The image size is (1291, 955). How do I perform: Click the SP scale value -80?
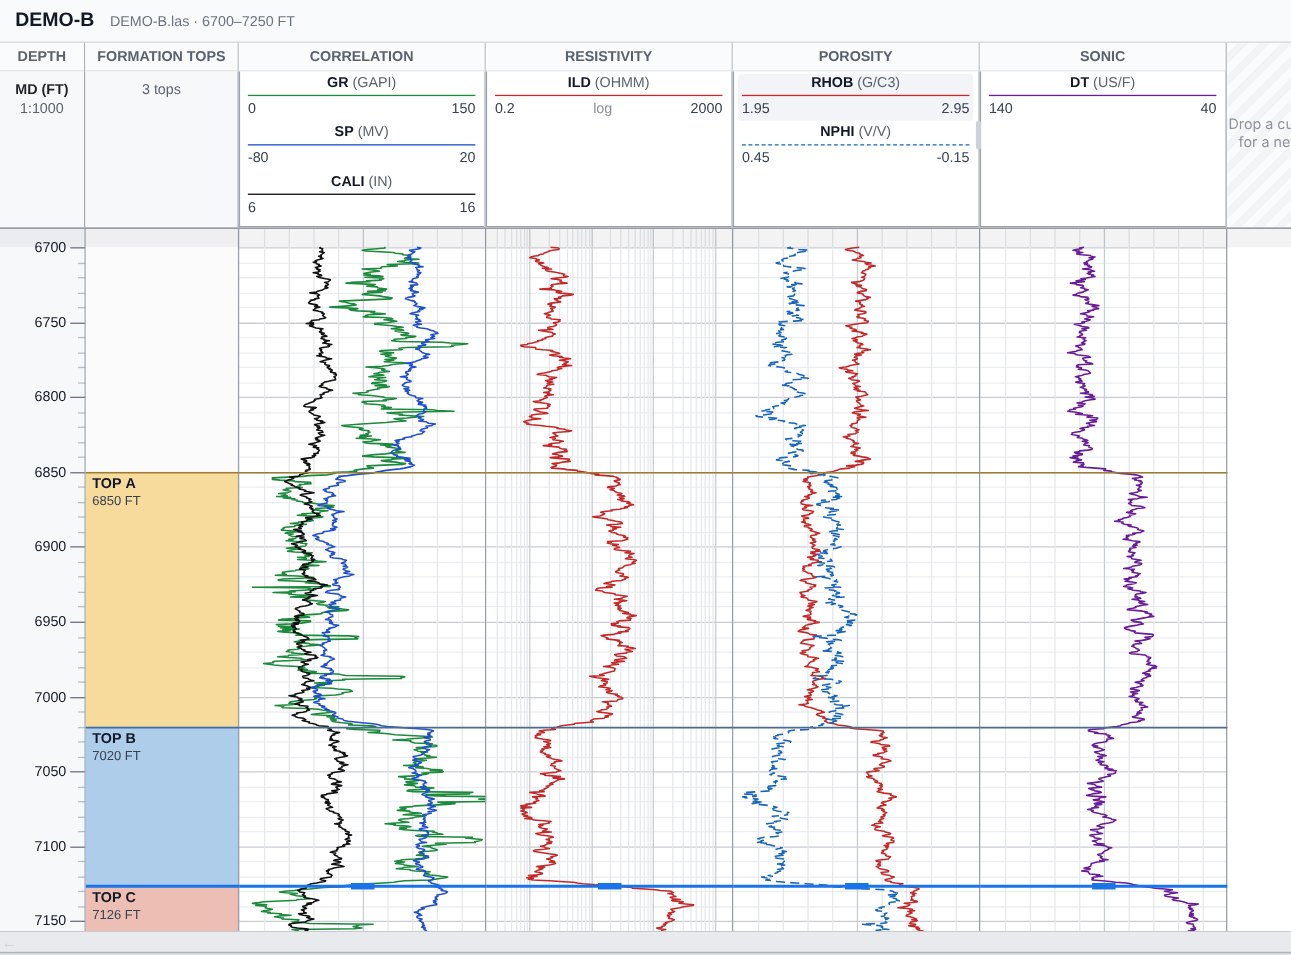pos(258,157)
